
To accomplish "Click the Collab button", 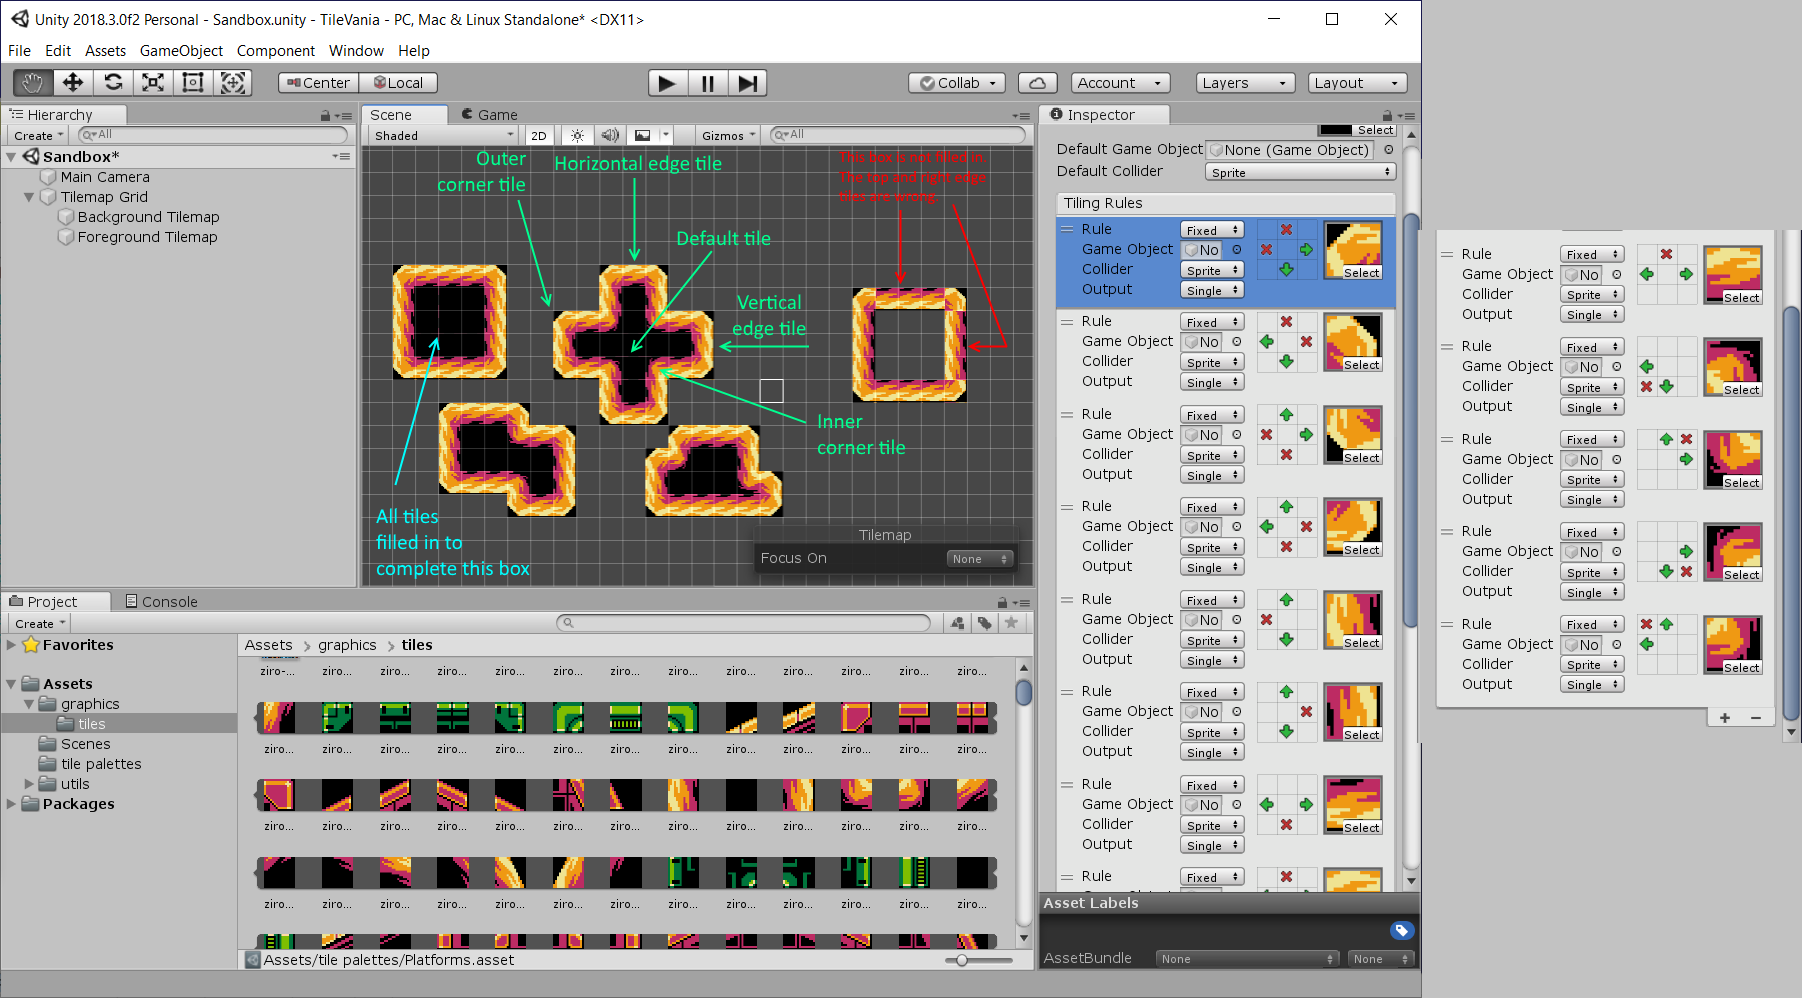I will [957, 83].
